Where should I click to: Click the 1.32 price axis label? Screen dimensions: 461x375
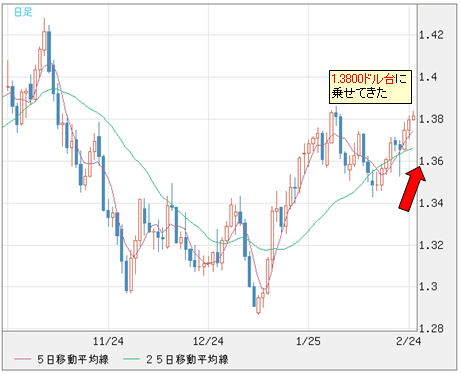431,245
